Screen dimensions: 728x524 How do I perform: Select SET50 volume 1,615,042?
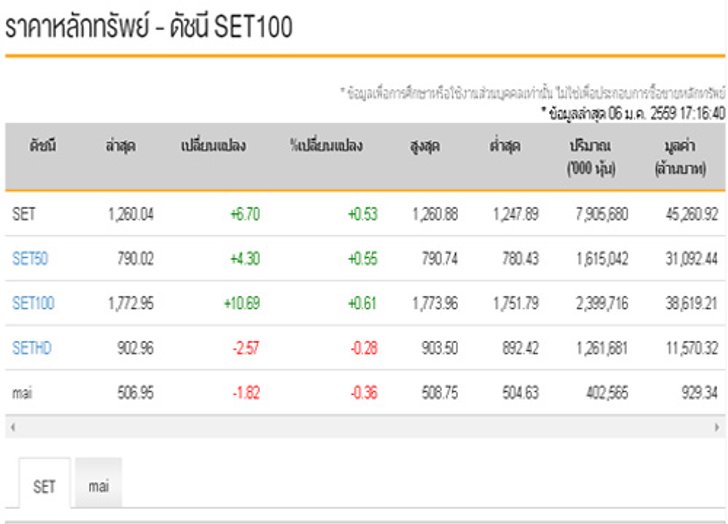(x=602, y=259)
